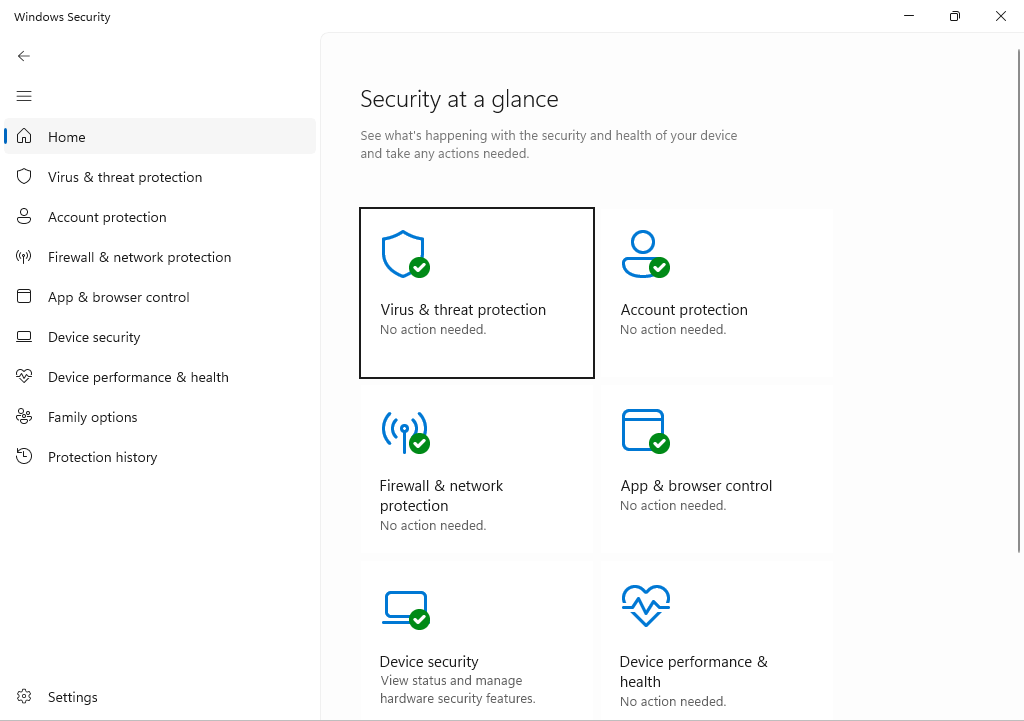Toggle the hamburger navigation menu

pyautogui.click(x=24, y=96)
